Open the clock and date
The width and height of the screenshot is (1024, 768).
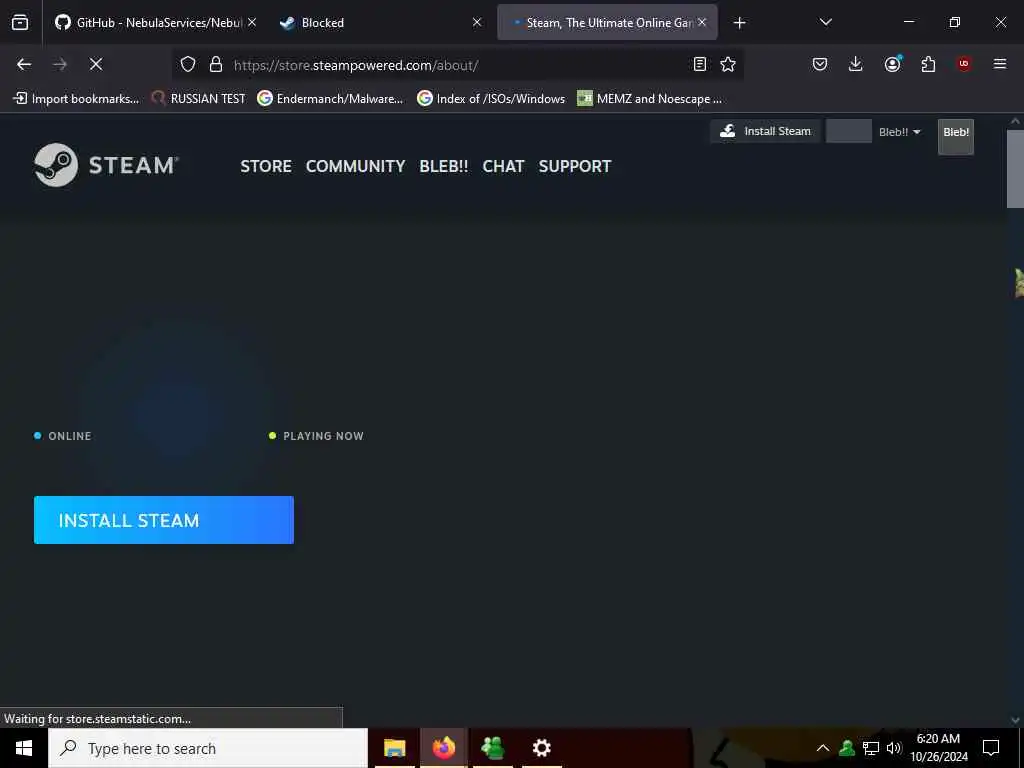[x=938, y=748]
